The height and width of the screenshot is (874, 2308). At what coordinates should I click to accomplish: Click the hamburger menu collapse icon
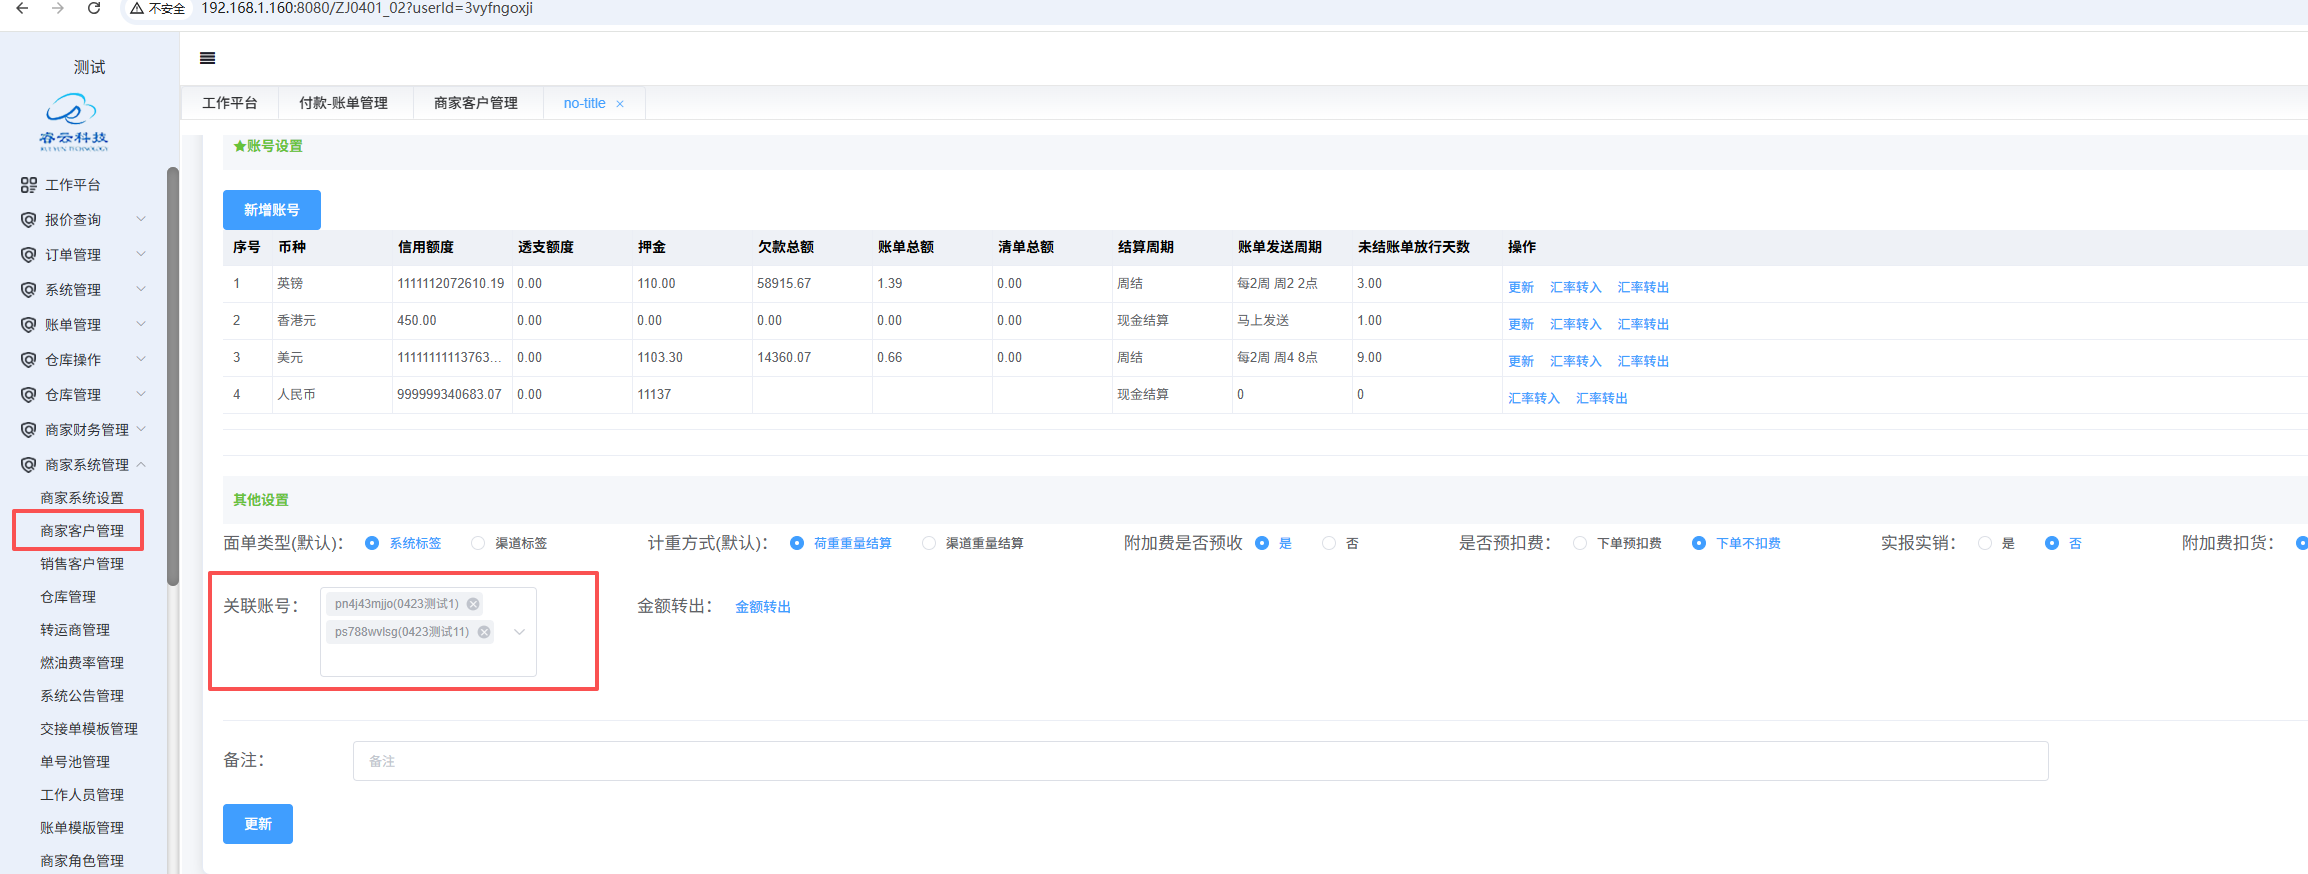(207, 58)
